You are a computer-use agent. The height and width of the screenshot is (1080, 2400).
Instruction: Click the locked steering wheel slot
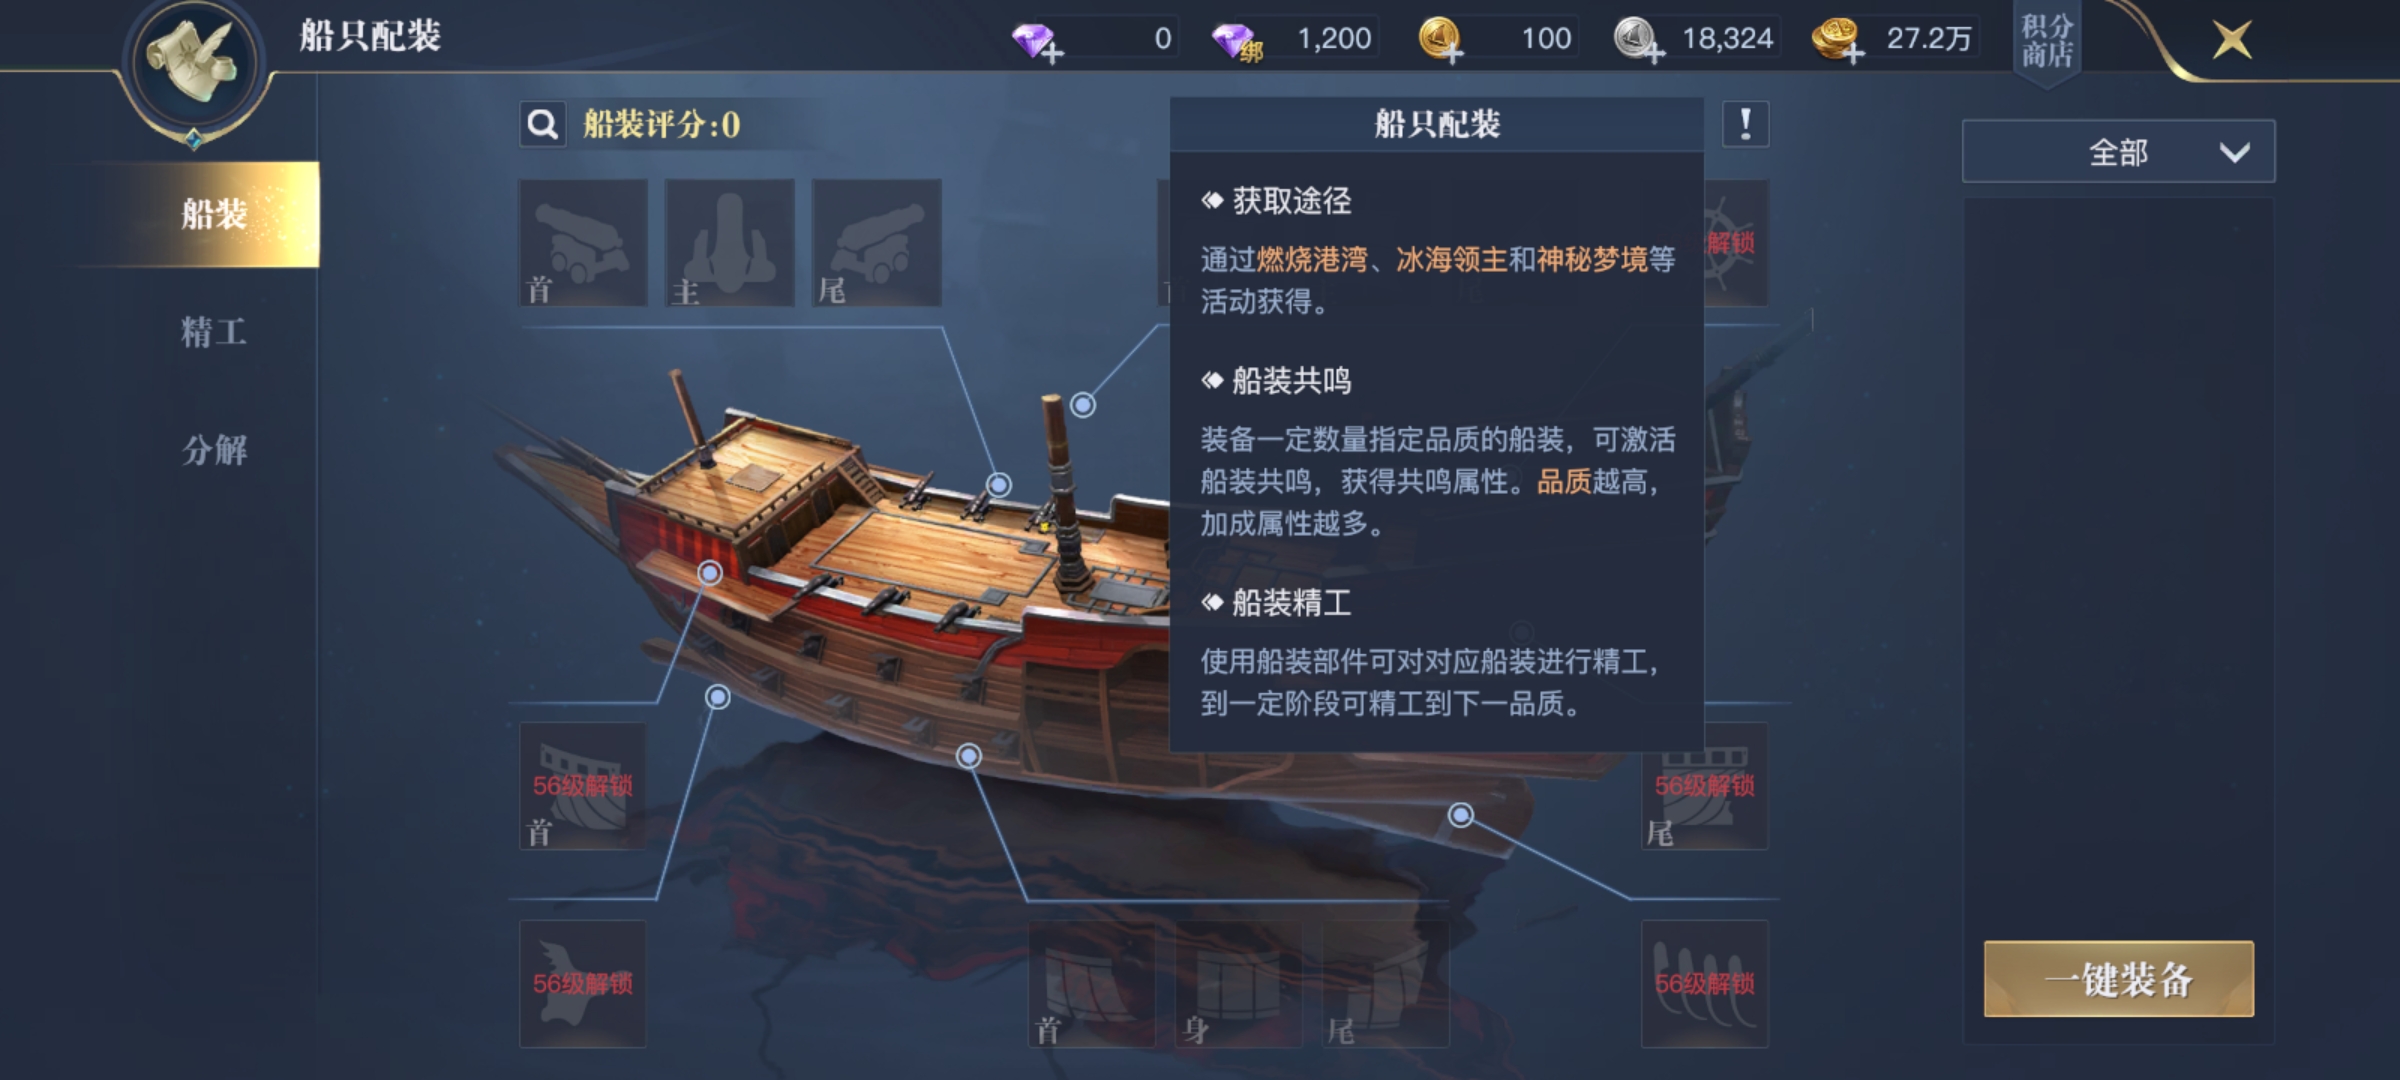(1736, 243)
